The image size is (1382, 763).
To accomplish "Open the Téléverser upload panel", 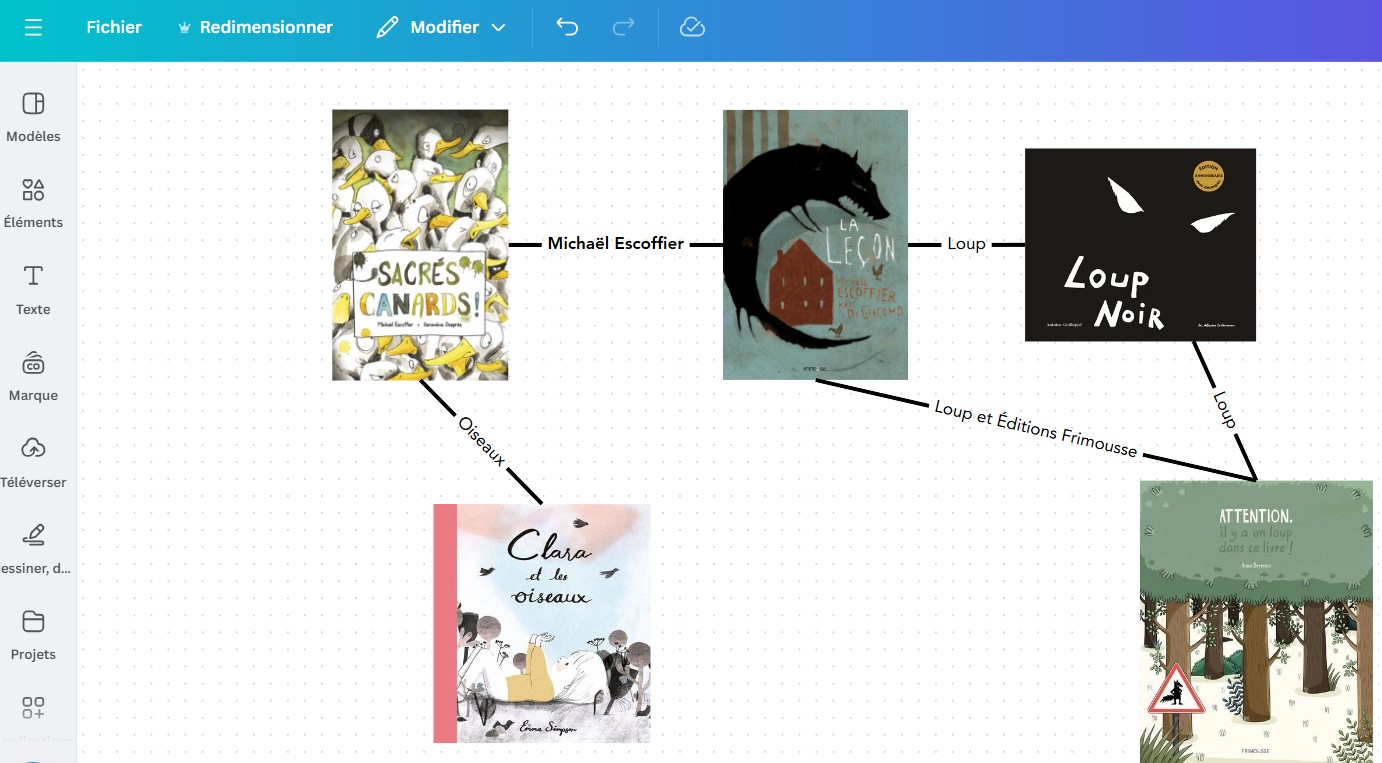I will pos(33,462).
